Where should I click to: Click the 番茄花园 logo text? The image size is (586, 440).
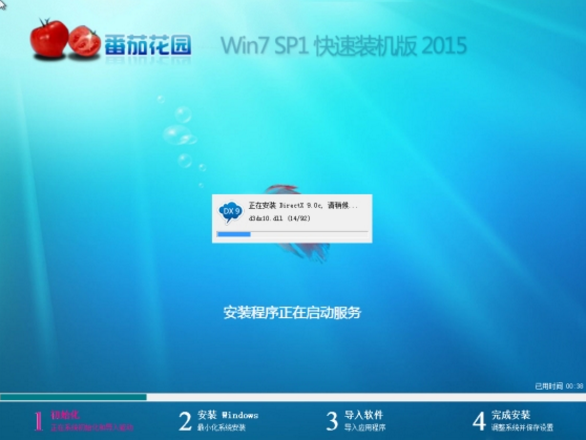(148, 45)
